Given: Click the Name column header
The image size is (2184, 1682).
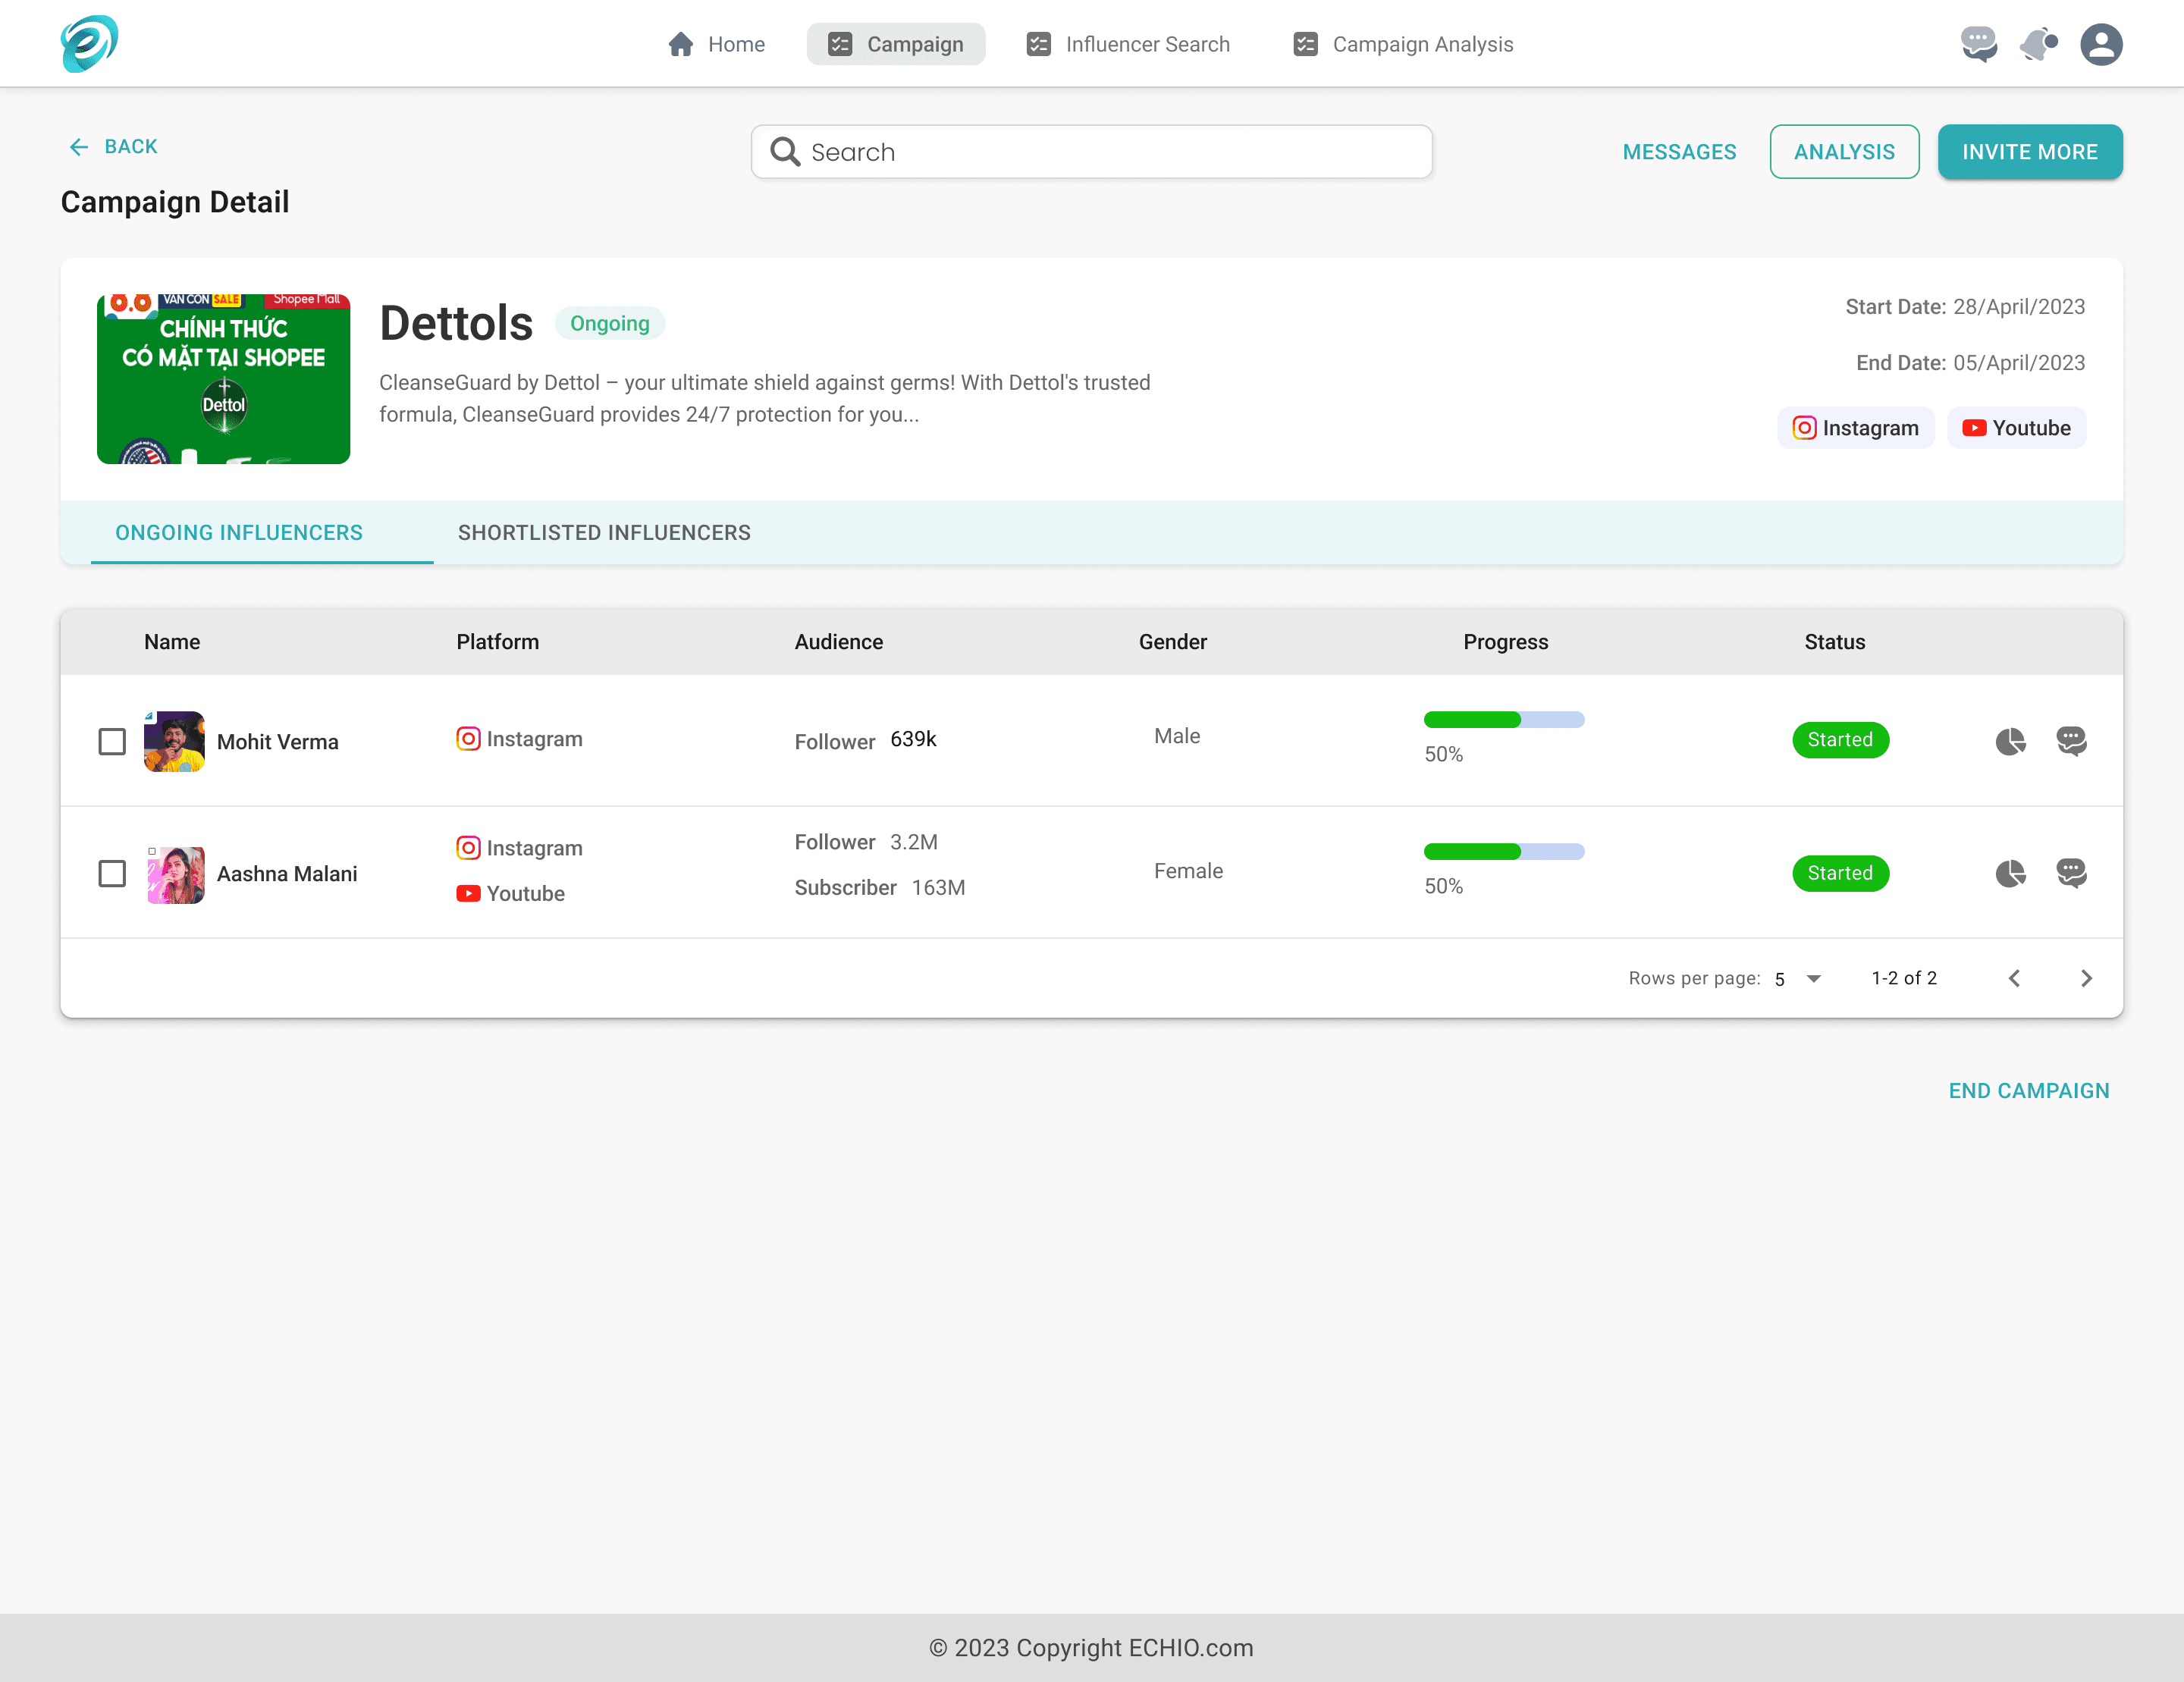Looking at the screenshot, I should tap(172, 642).
